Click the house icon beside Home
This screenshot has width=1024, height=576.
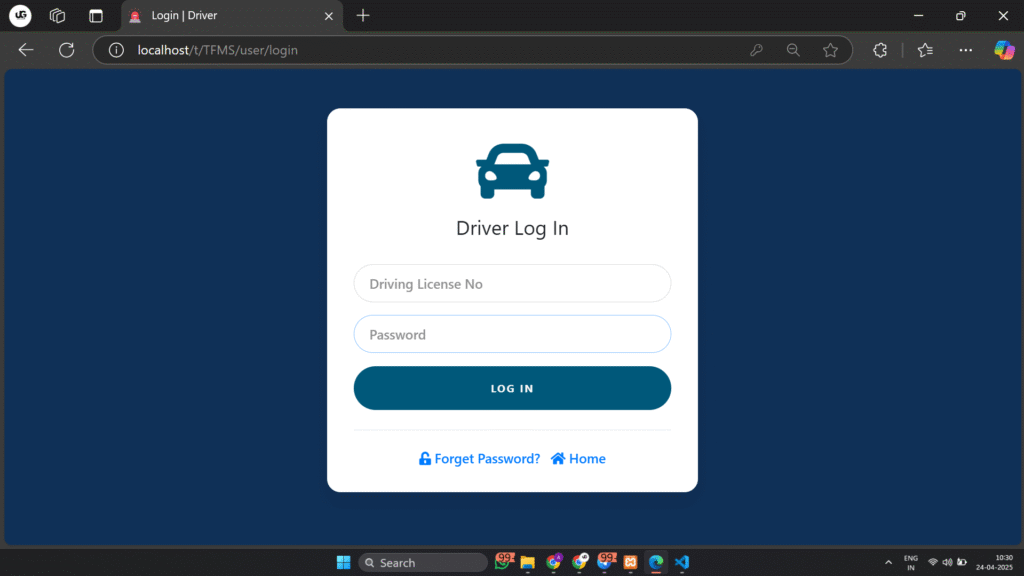point(558,458)
